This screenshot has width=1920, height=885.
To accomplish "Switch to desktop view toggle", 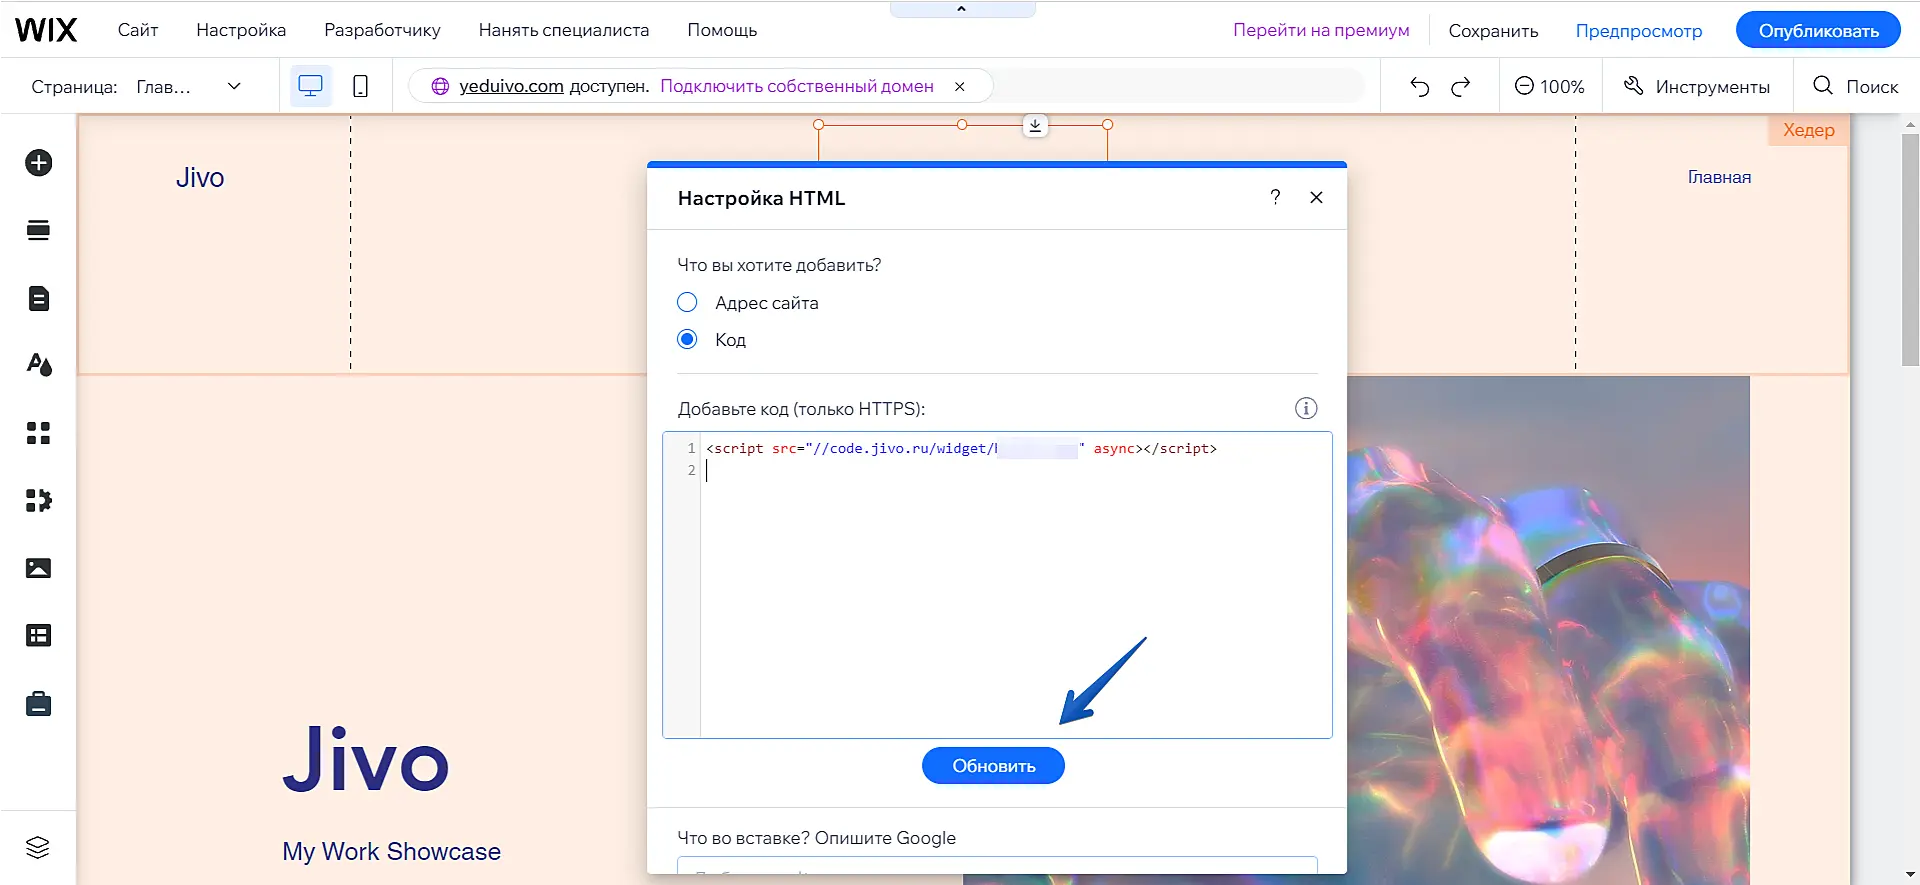I will (x=311, y=86).
